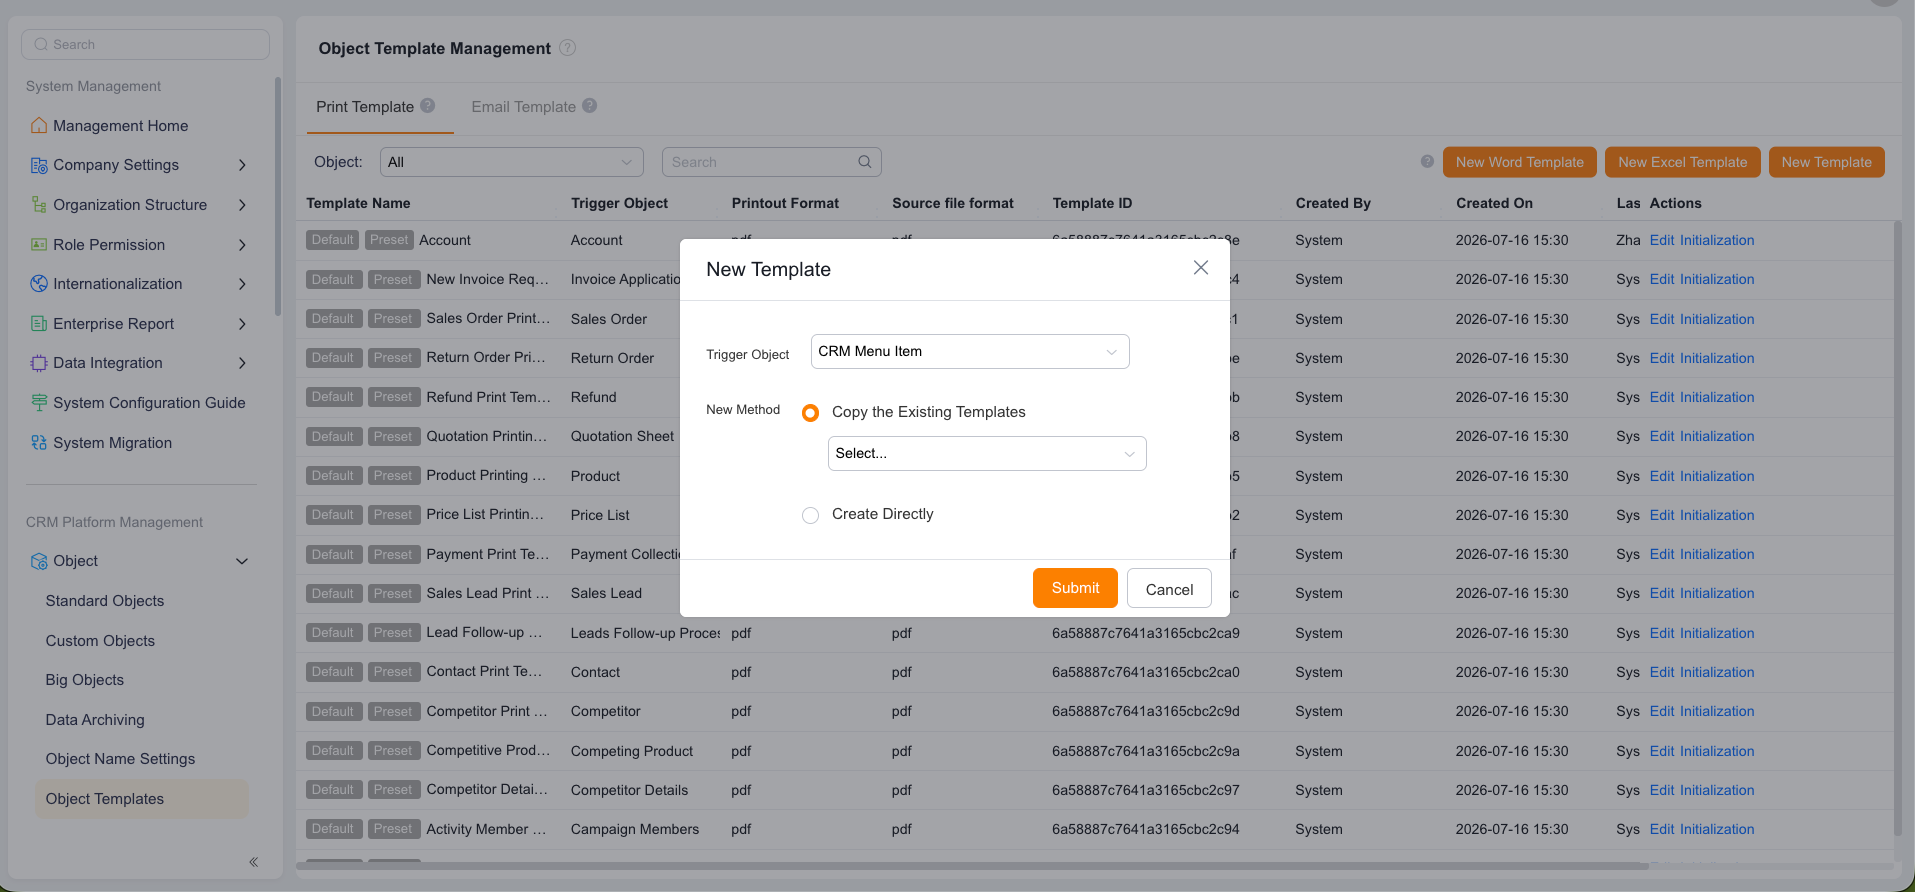Viewport: 1915px width, 892px height.
Task: Click the orange New Template button
Action: pyautogui.click(x=1826, y=162)
